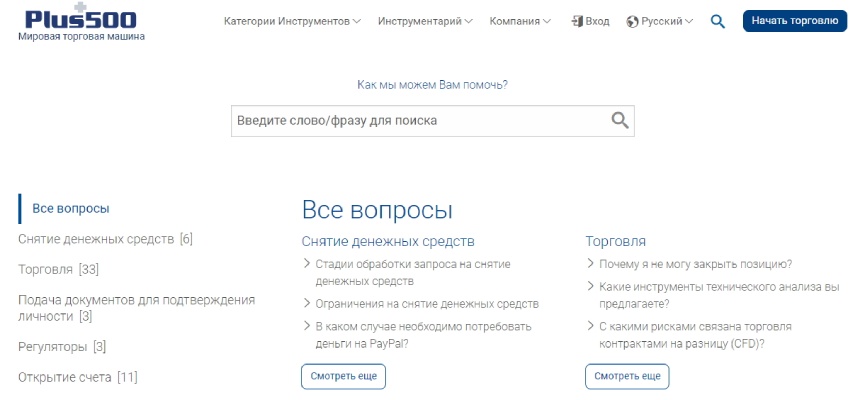Click the Снятие денежных средств section heading
Viewport: 865px width, 400px height.
click(388, 241)
